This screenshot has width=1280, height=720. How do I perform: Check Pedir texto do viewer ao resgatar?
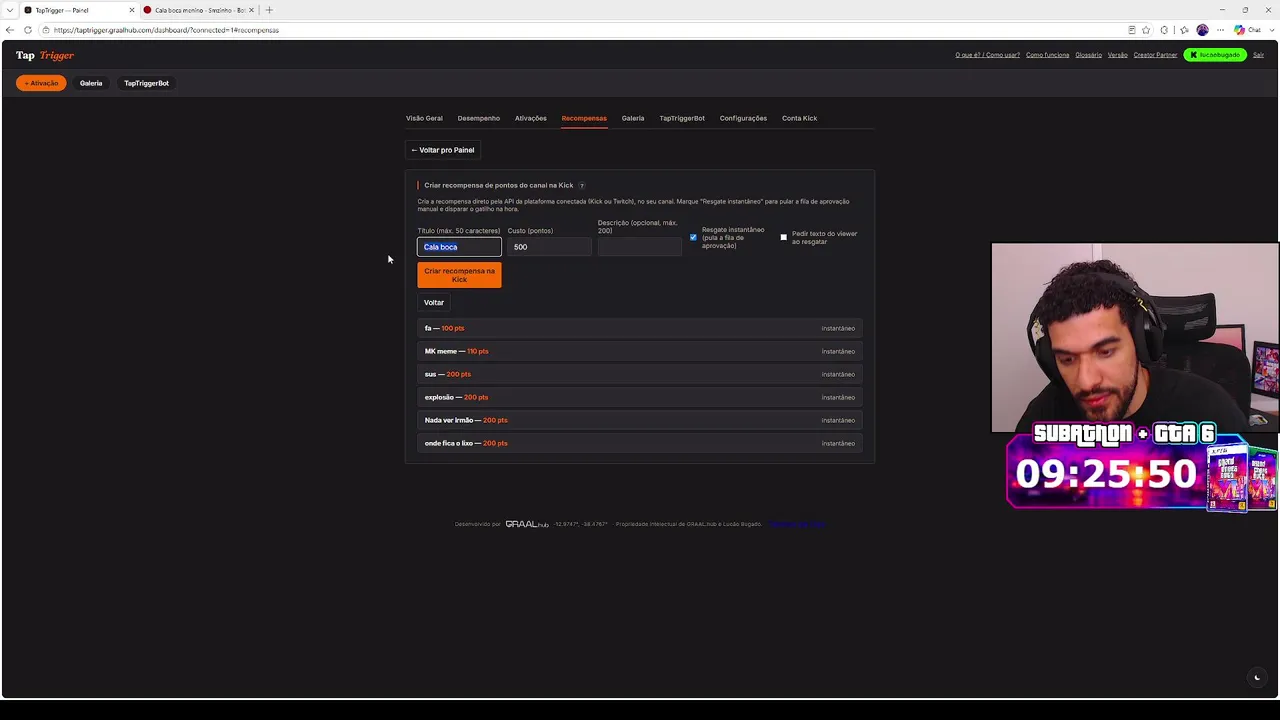(784, 237)
